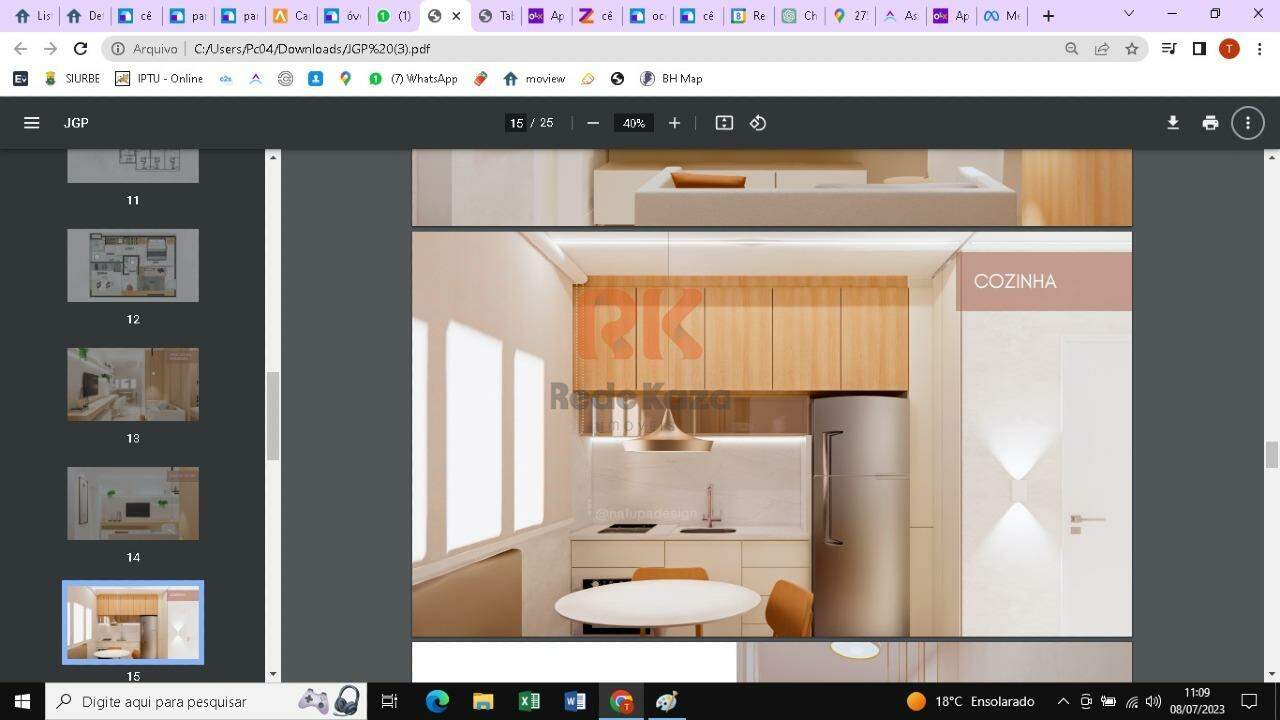Click the zoom out minus button
1280x720 pixels.
[x=593, y=123]
